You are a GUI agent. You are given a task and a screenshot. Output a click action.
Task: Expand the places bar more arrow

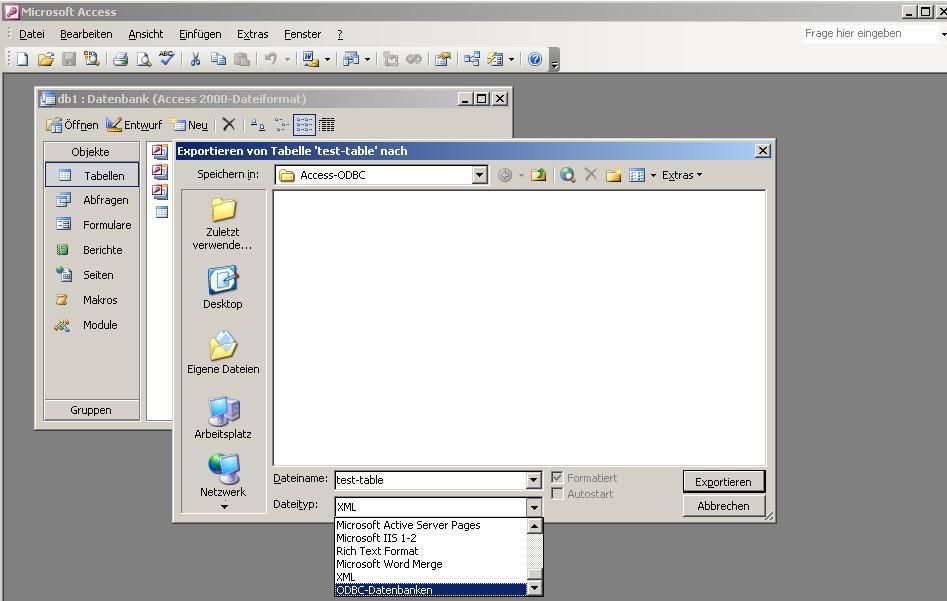point(224,507)
